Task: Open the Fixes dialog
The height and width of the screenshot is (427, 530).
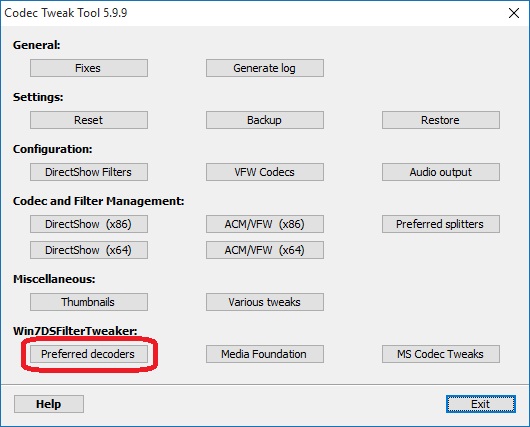Action: (89, 68)
